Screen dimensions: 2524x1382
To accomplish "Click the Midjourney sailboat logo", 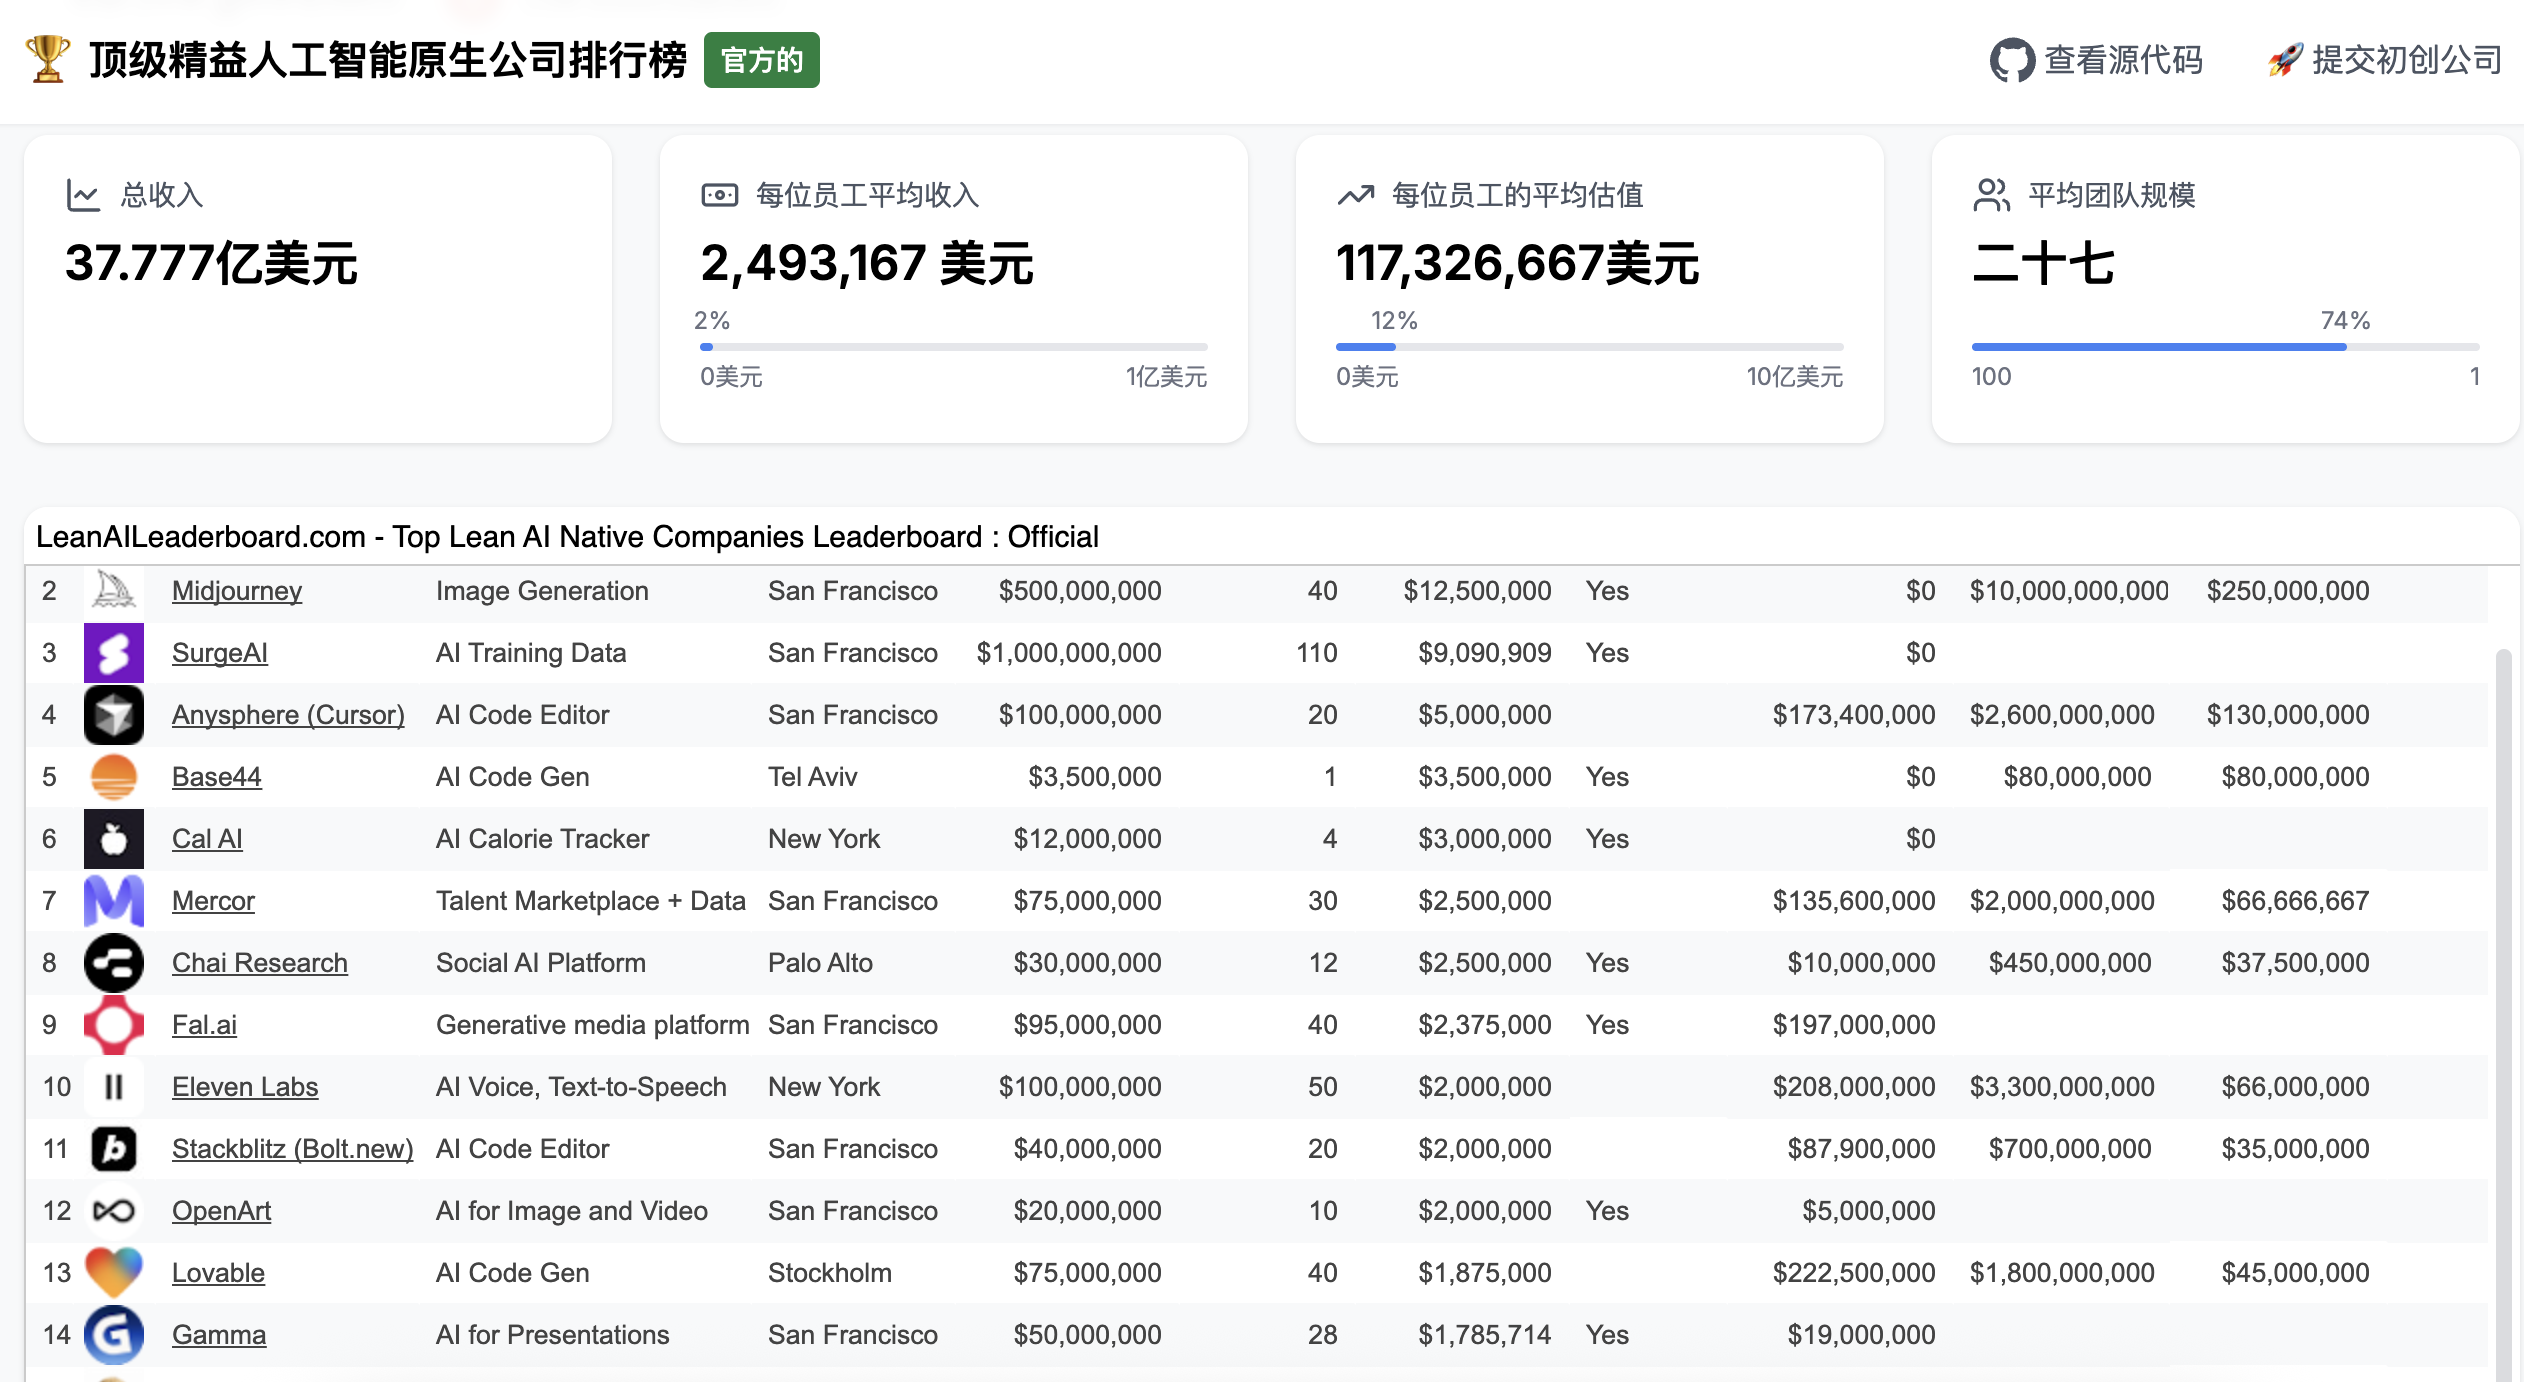I will [113, 590].
